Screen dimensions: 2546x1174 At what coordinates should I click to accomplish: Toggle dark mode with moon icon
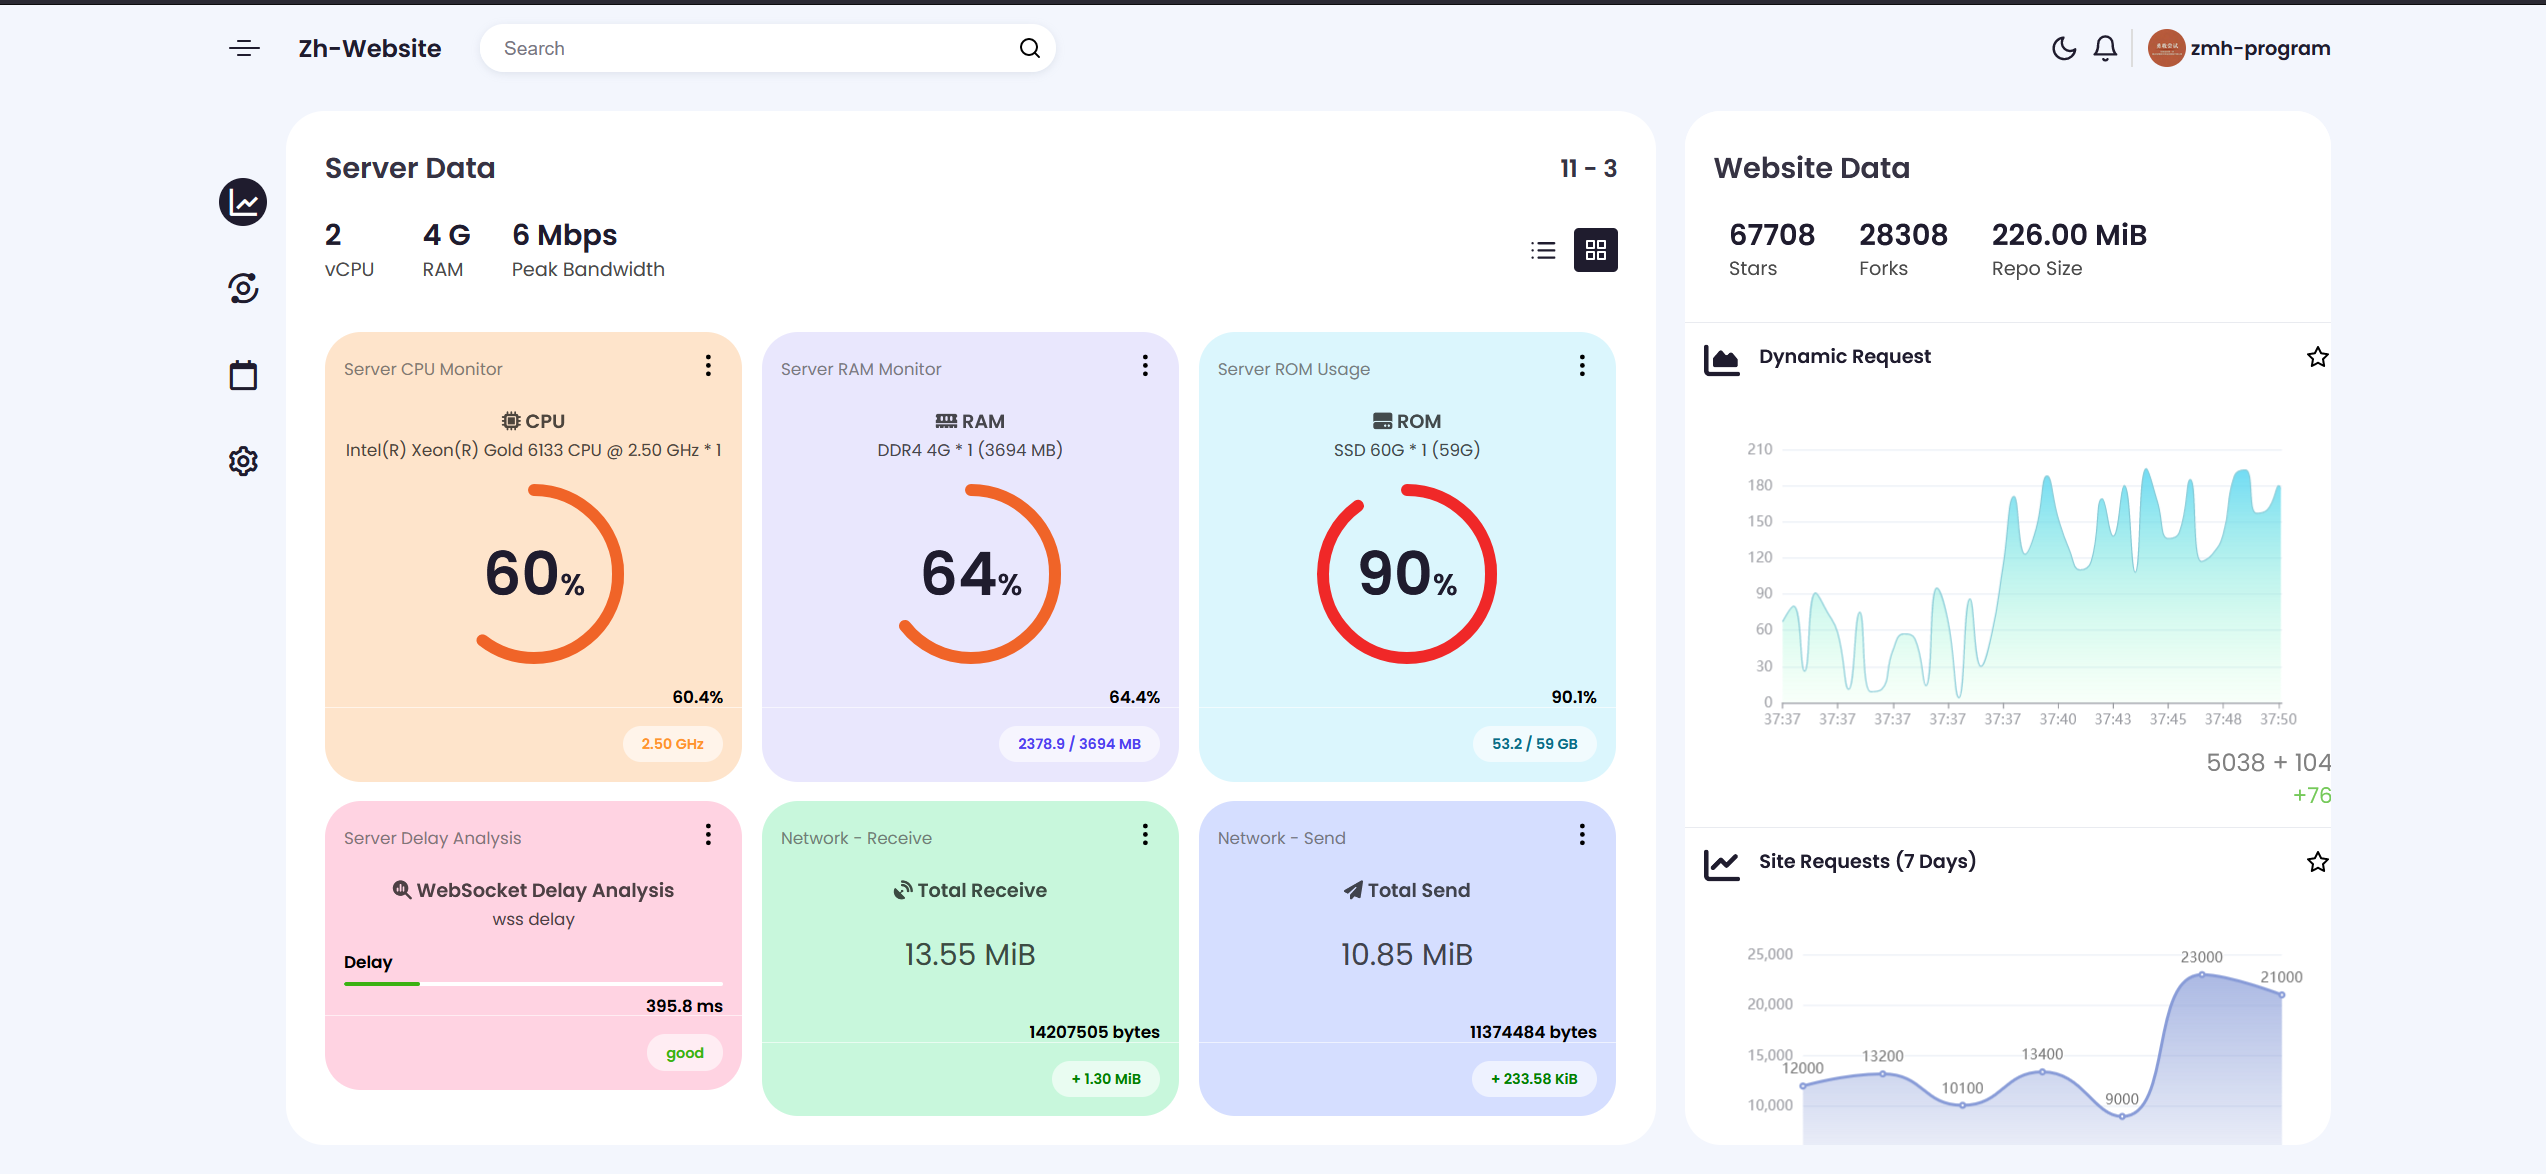tap(2063, 48)
